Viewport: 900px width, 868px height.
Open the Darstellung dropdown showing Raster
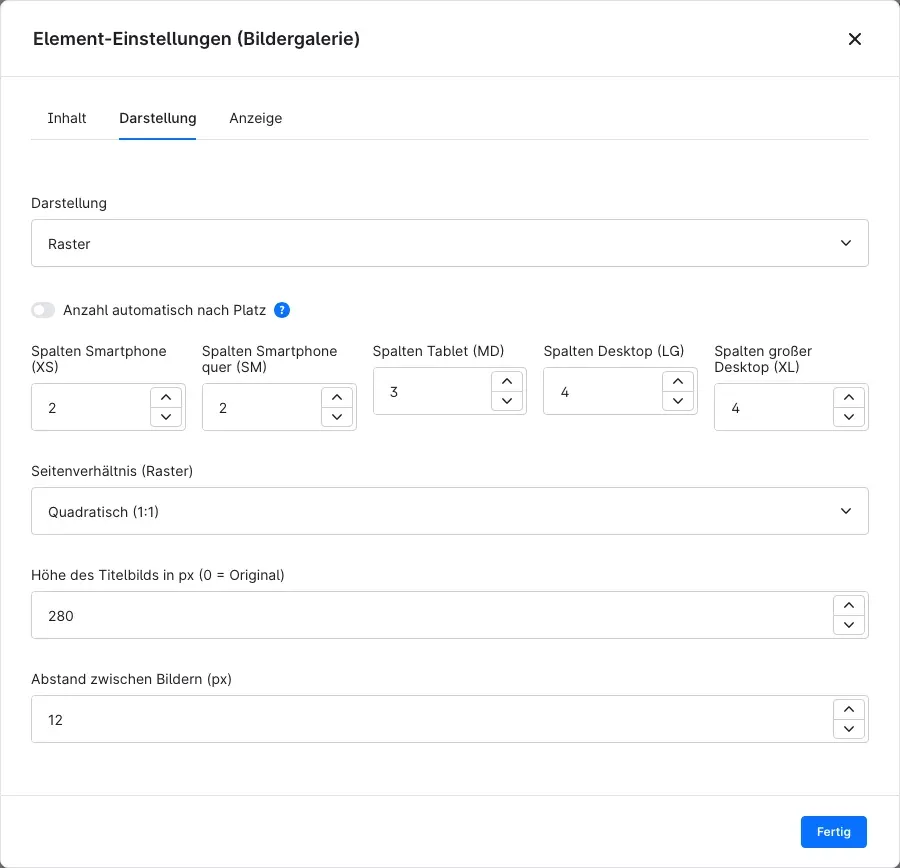[x=449, y=243]
